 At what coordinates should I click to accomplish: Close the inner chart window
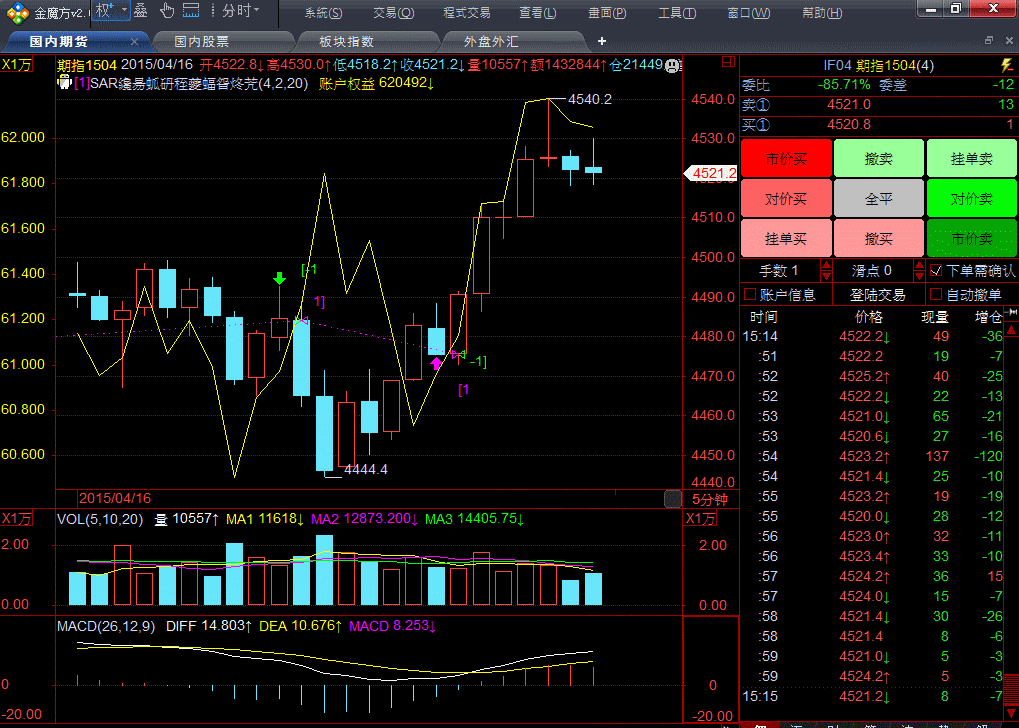click(x=1010, y=40)
